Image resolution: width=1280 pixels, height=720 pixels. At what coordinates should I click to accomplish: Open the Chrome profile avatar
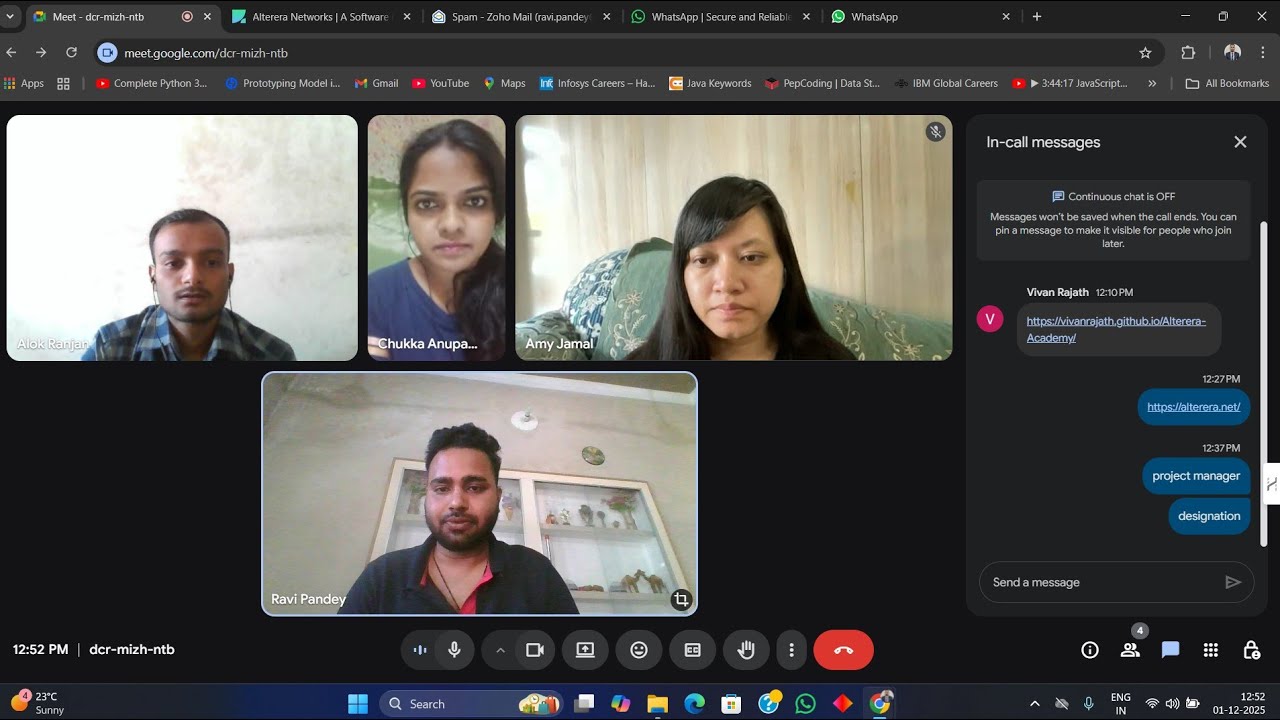click(x=1232, y=53)
